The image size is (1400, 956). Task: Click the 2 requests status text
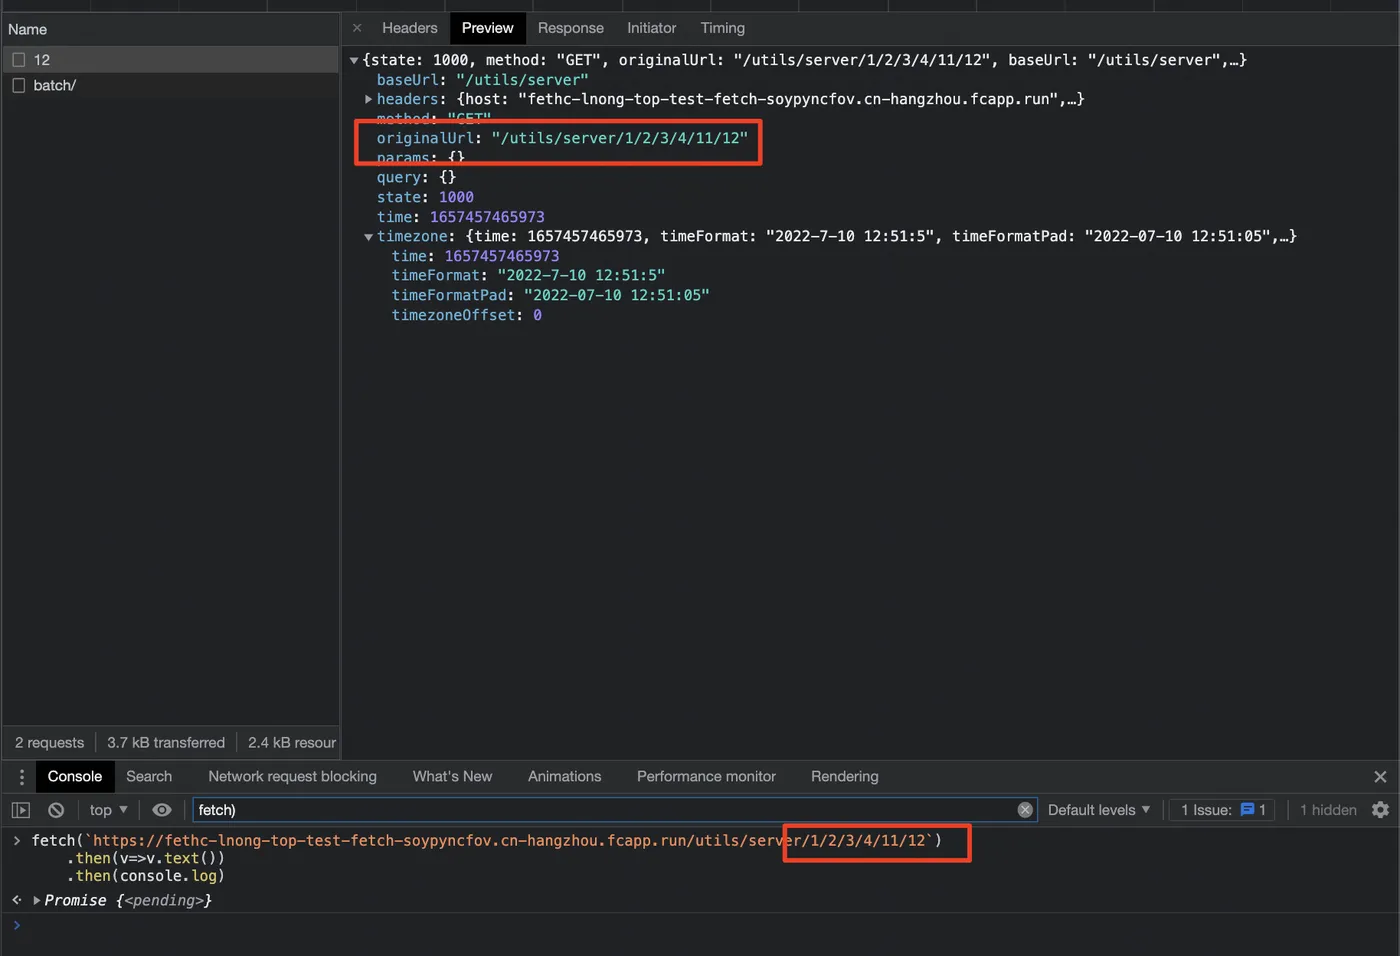(49, 742)
